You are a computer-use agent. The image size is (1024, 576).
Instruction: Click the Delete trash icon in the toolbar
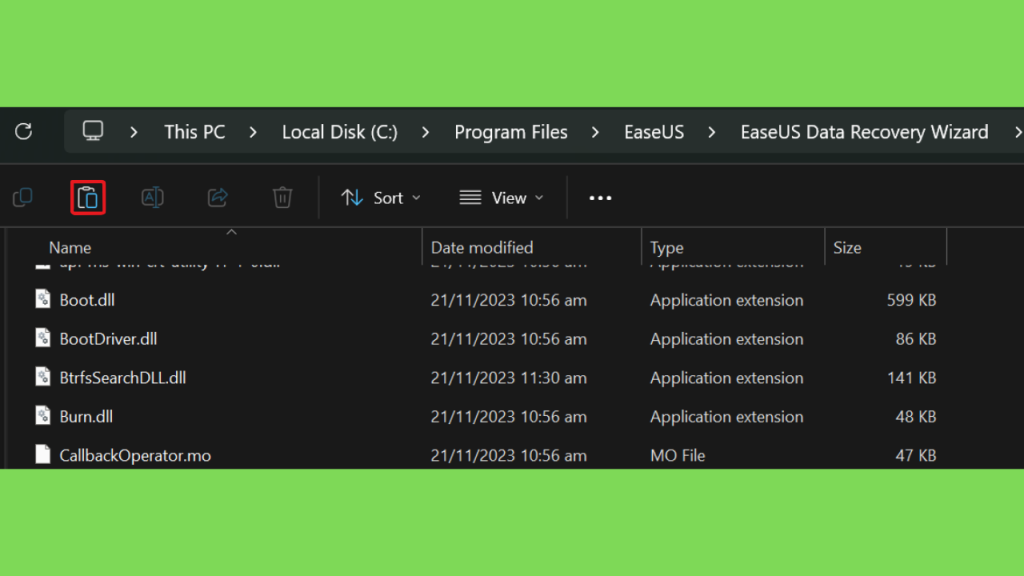(x=282, y=197)
